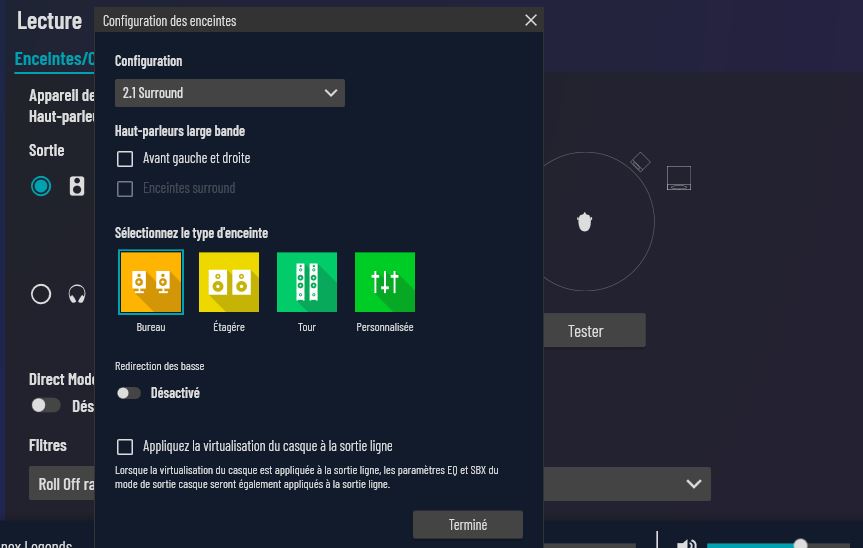Close the Configuration des enceintes dialog
Viewport: 863px width, 548px height.
531,20
